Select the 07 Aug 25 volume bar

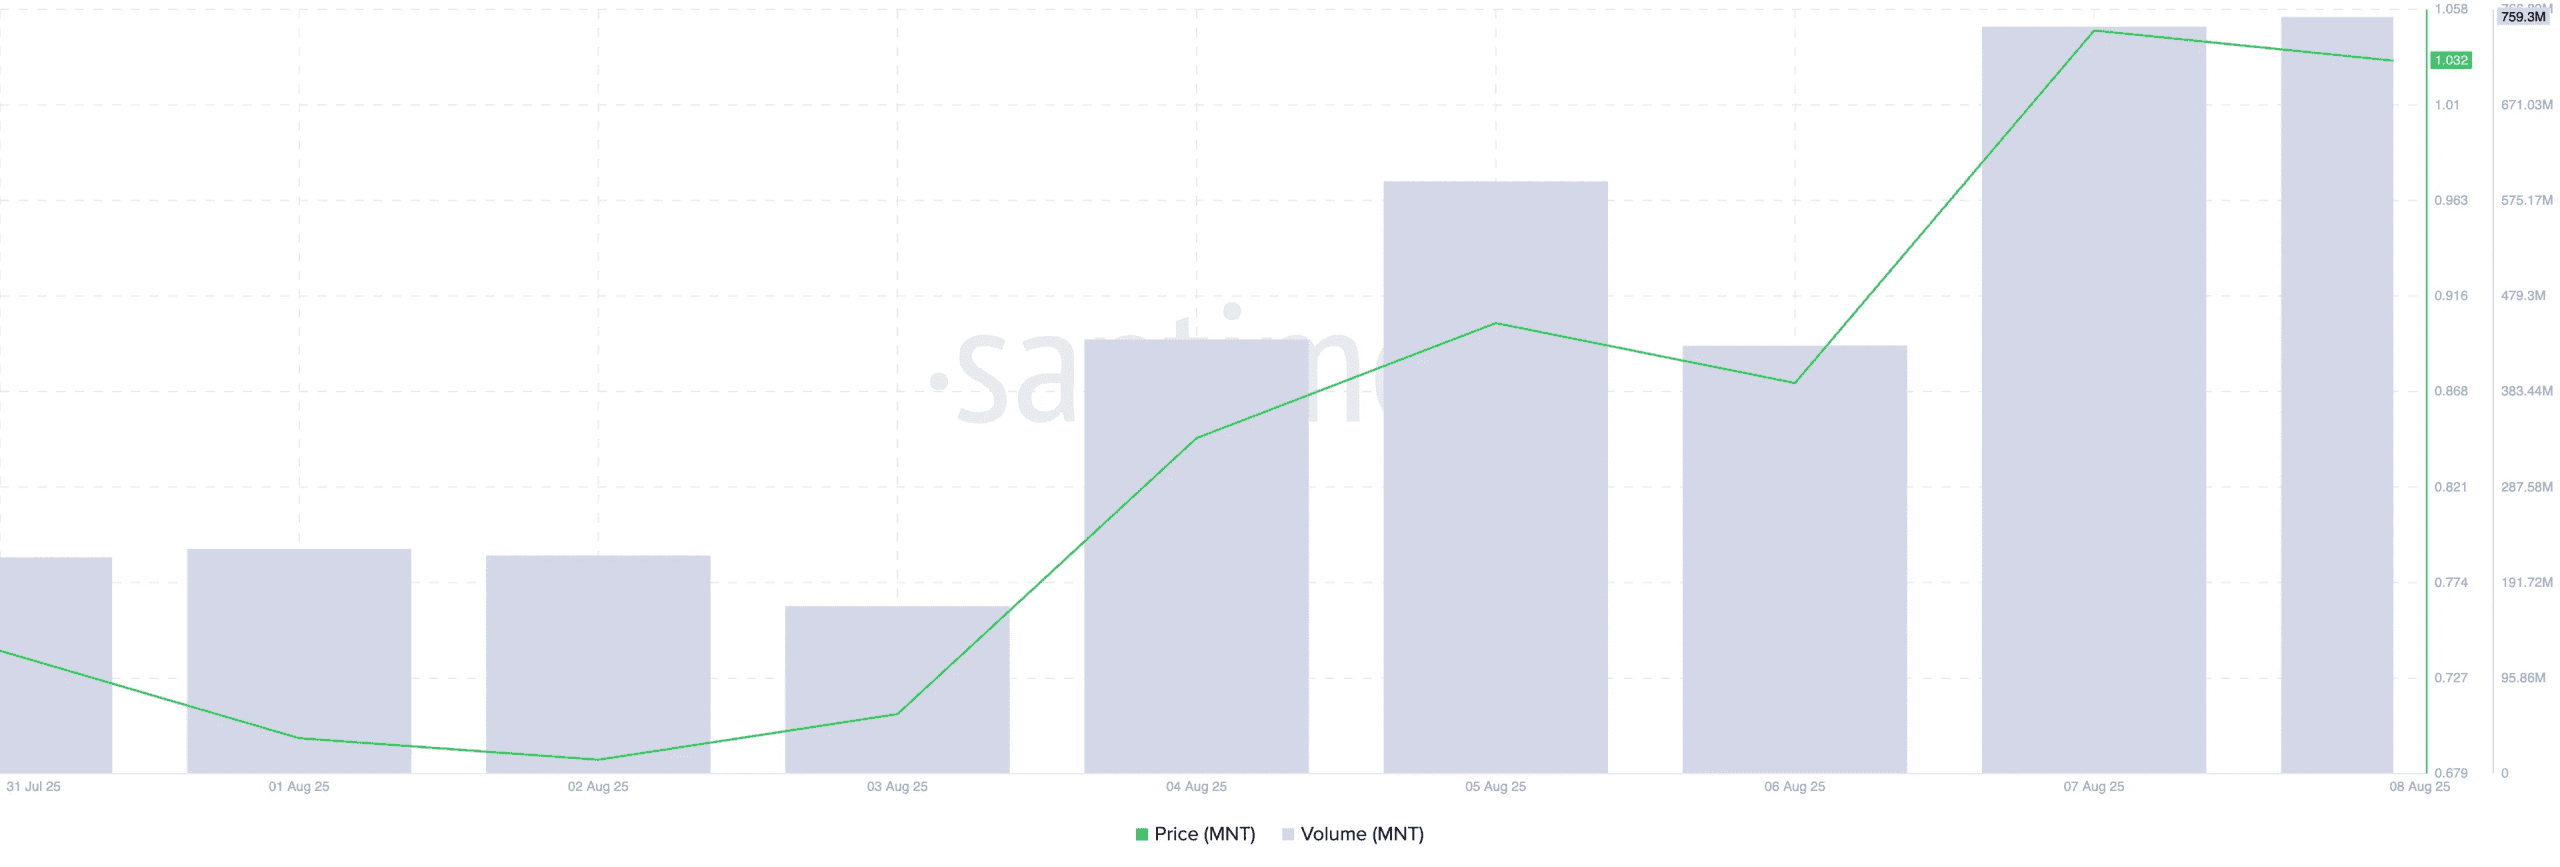click(x=2093, y=400)
